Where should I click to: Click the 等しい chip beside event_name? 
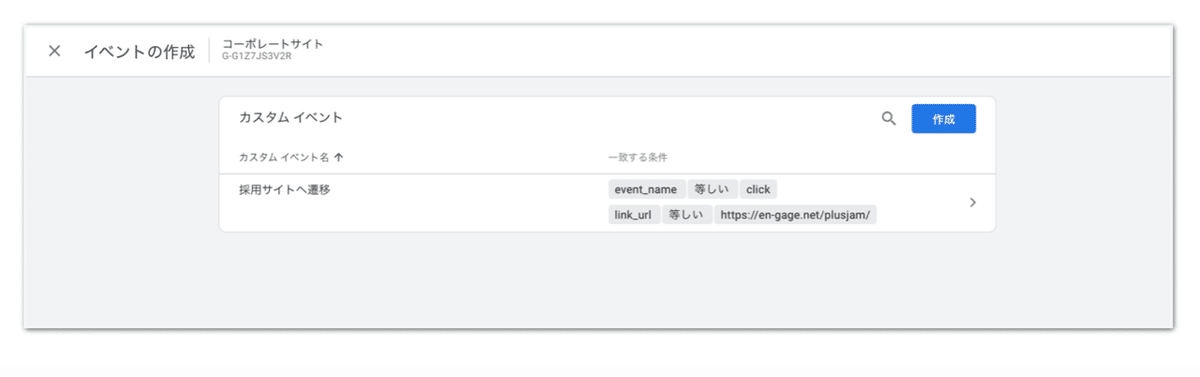point(712,189)
